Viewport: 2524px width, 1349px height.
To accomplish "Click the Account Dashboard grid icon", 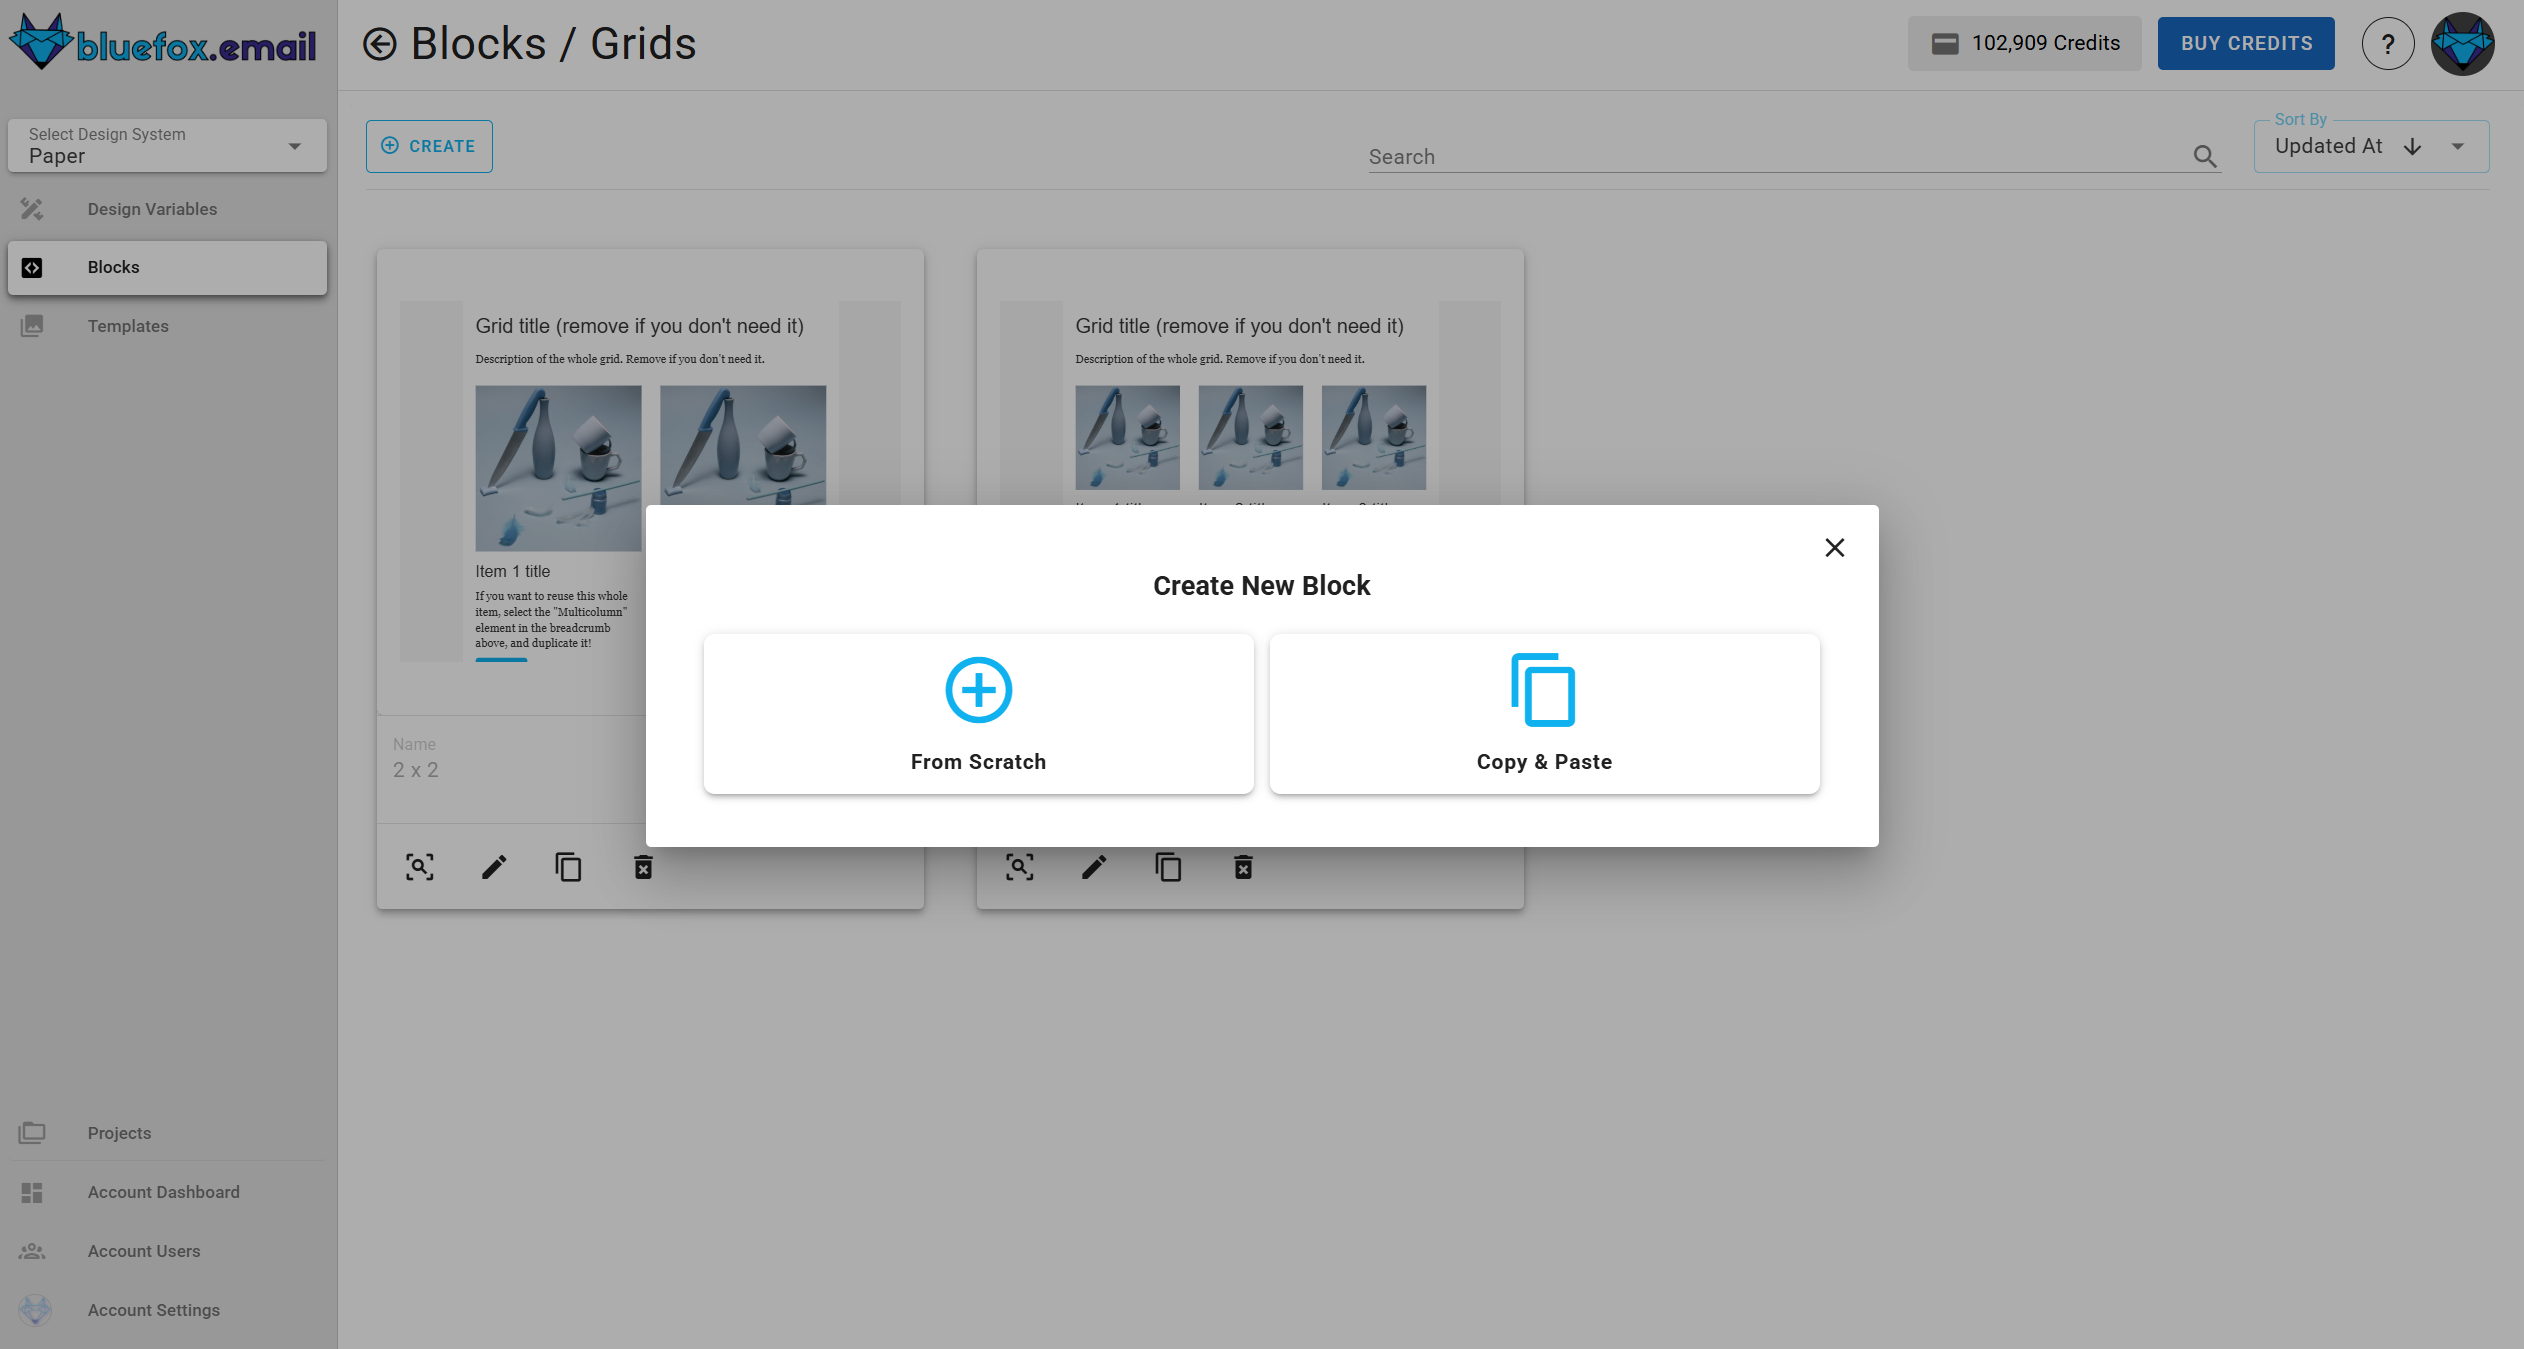I will (x=32, y=1192).
